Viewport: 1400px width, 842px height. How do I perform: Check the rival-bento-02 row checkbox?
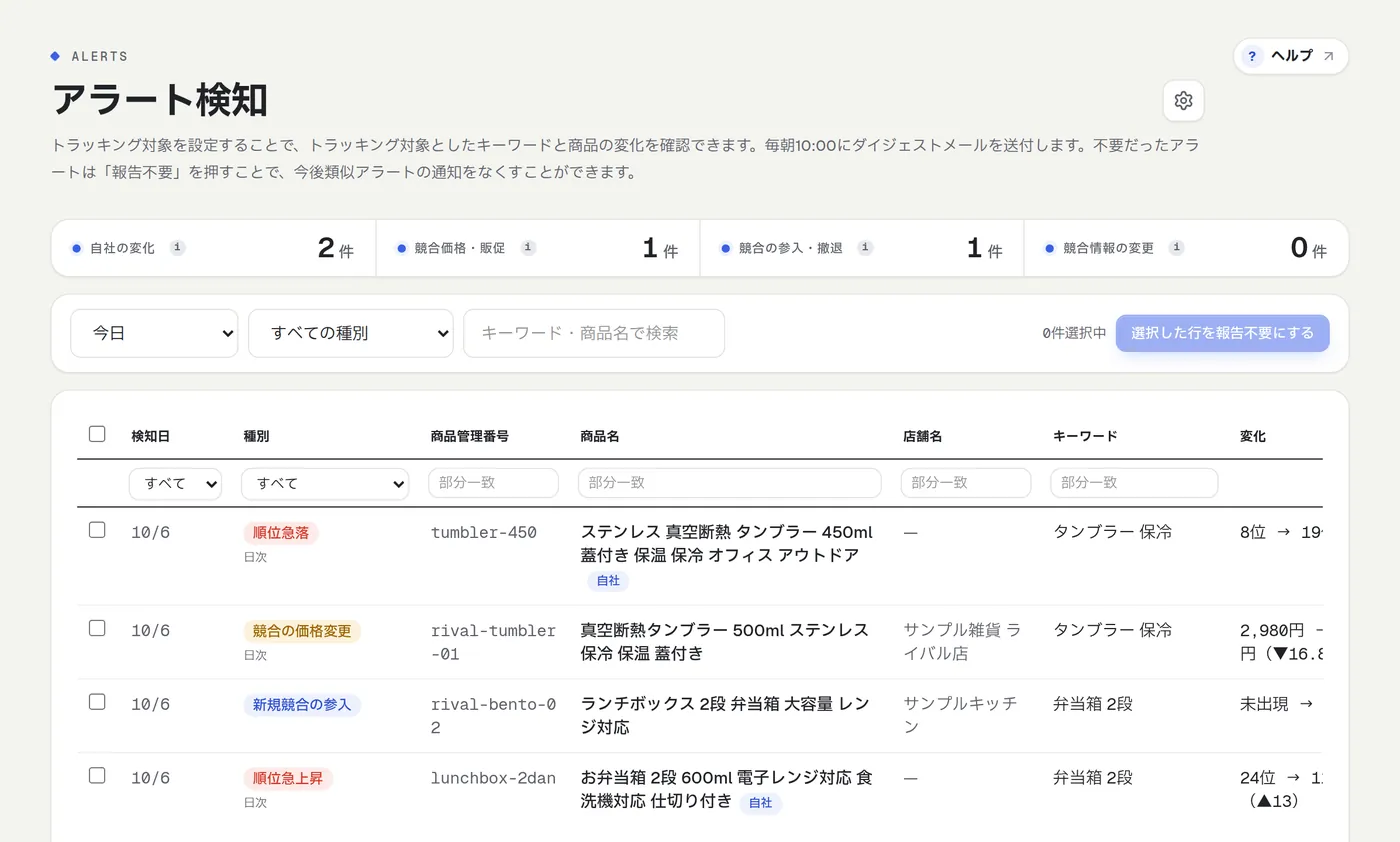pyautogui.click(x=97, y=702)
